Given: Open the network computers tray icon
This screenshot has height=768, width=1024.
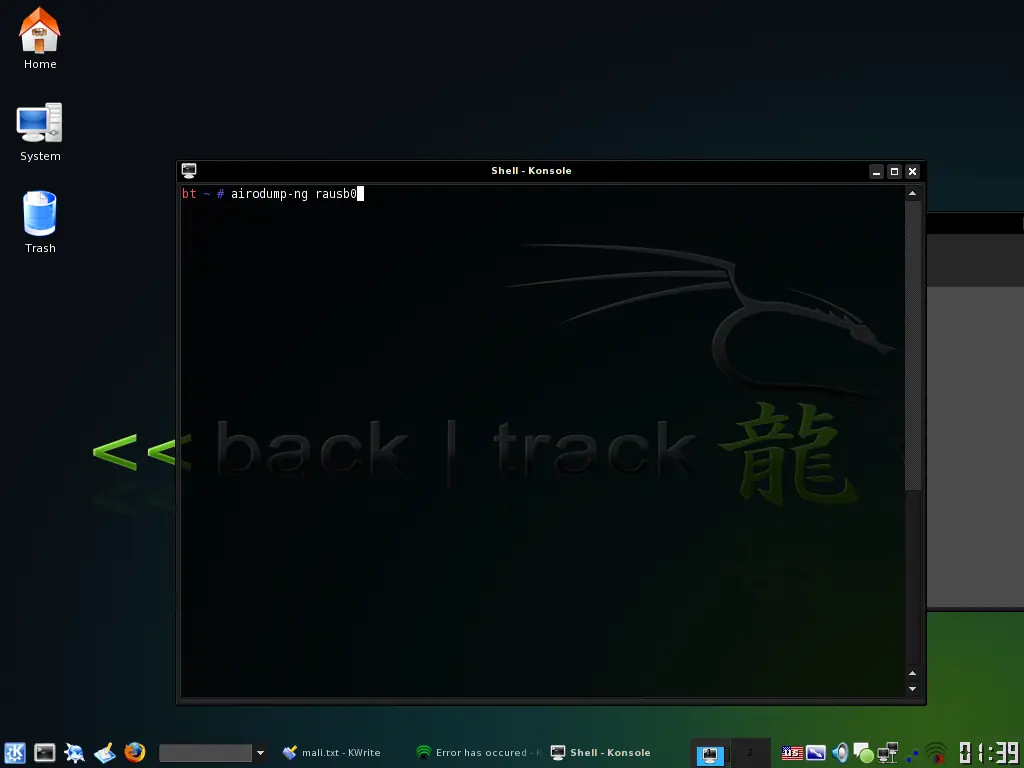Looking at the screenshot, I should coord(888,753).
